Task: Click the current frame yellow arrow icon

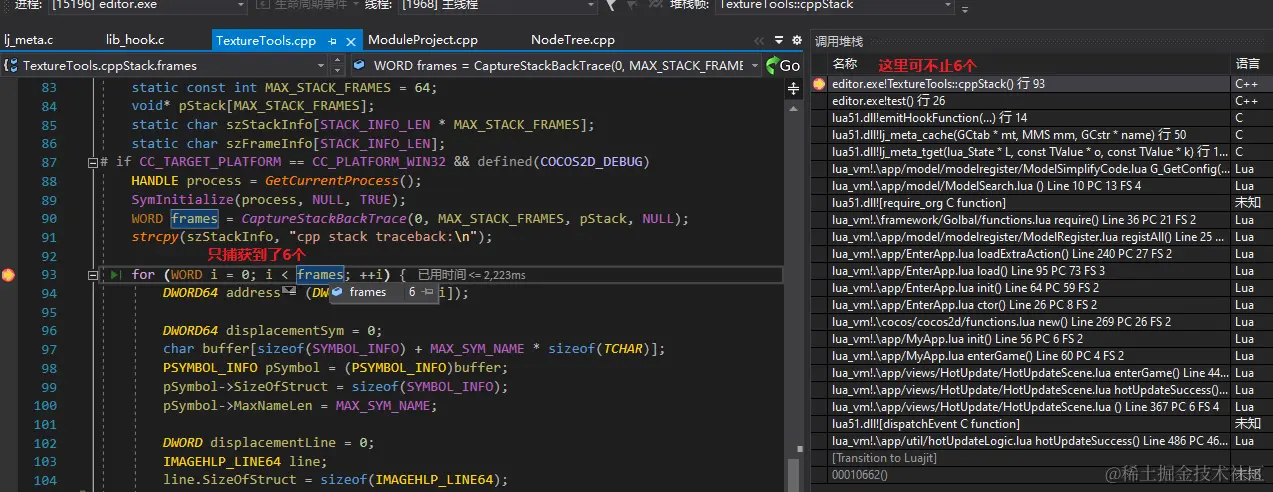Action: [820, 84]
